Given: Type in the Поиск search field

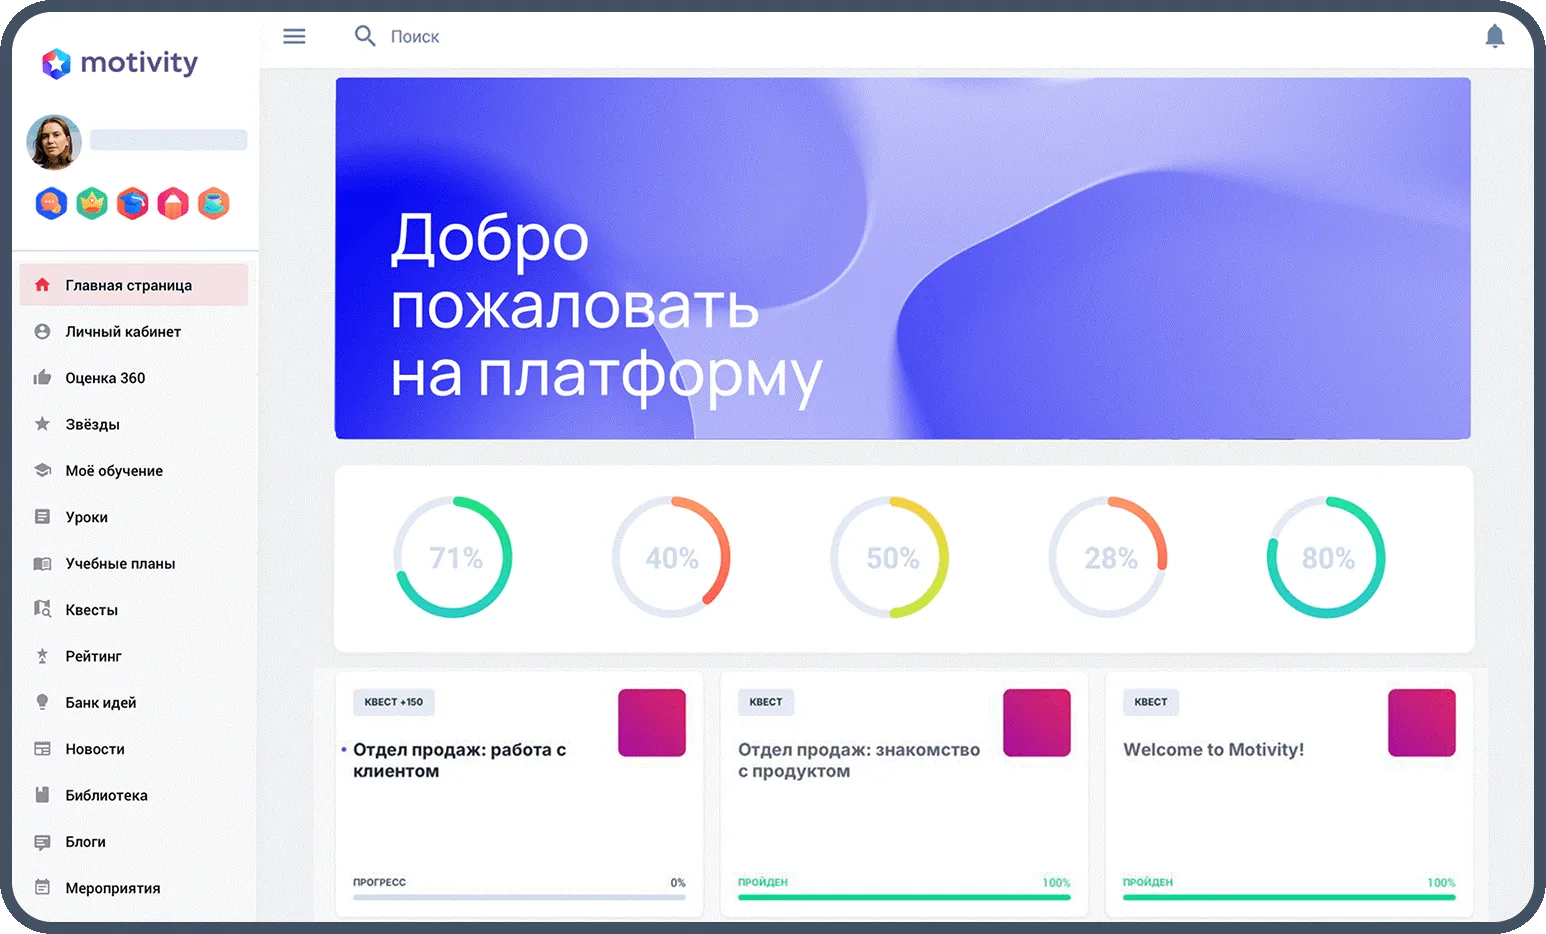Looking at the screenshot, I should (600, 37).
